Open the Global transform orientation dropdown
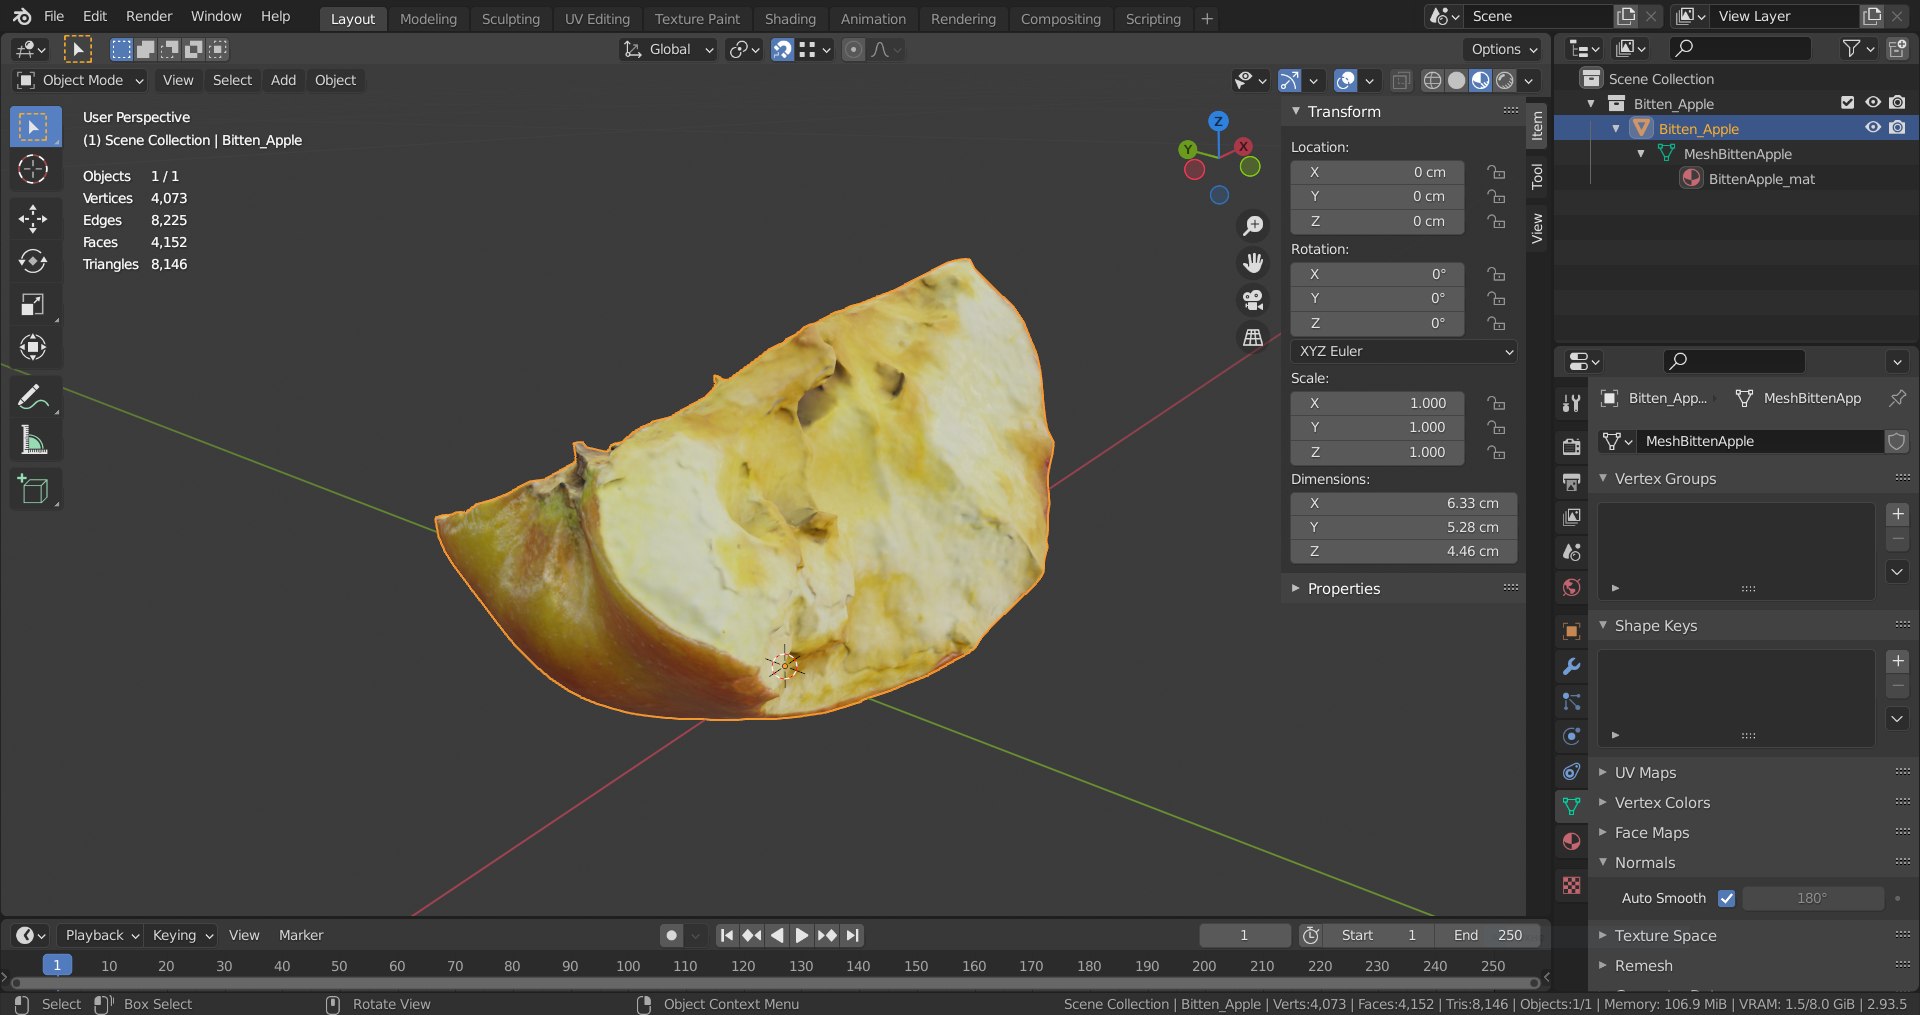1920x1015 pixels. click(x=668, y=49)
